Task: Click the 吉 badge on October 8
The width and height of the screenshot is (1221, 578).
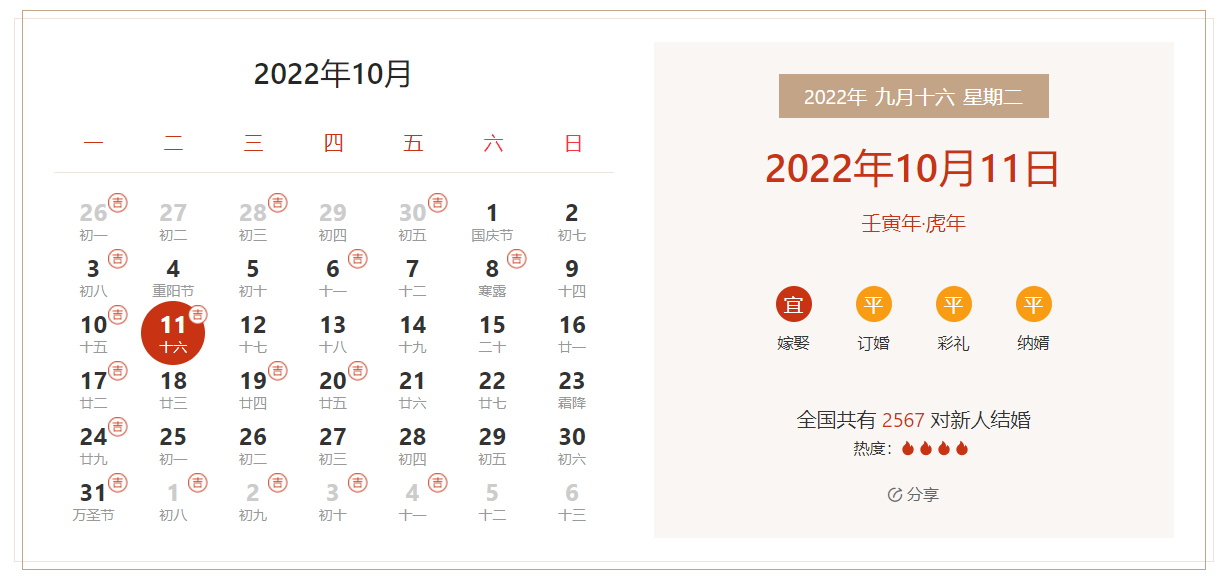Action: click(x=517, y=259)
